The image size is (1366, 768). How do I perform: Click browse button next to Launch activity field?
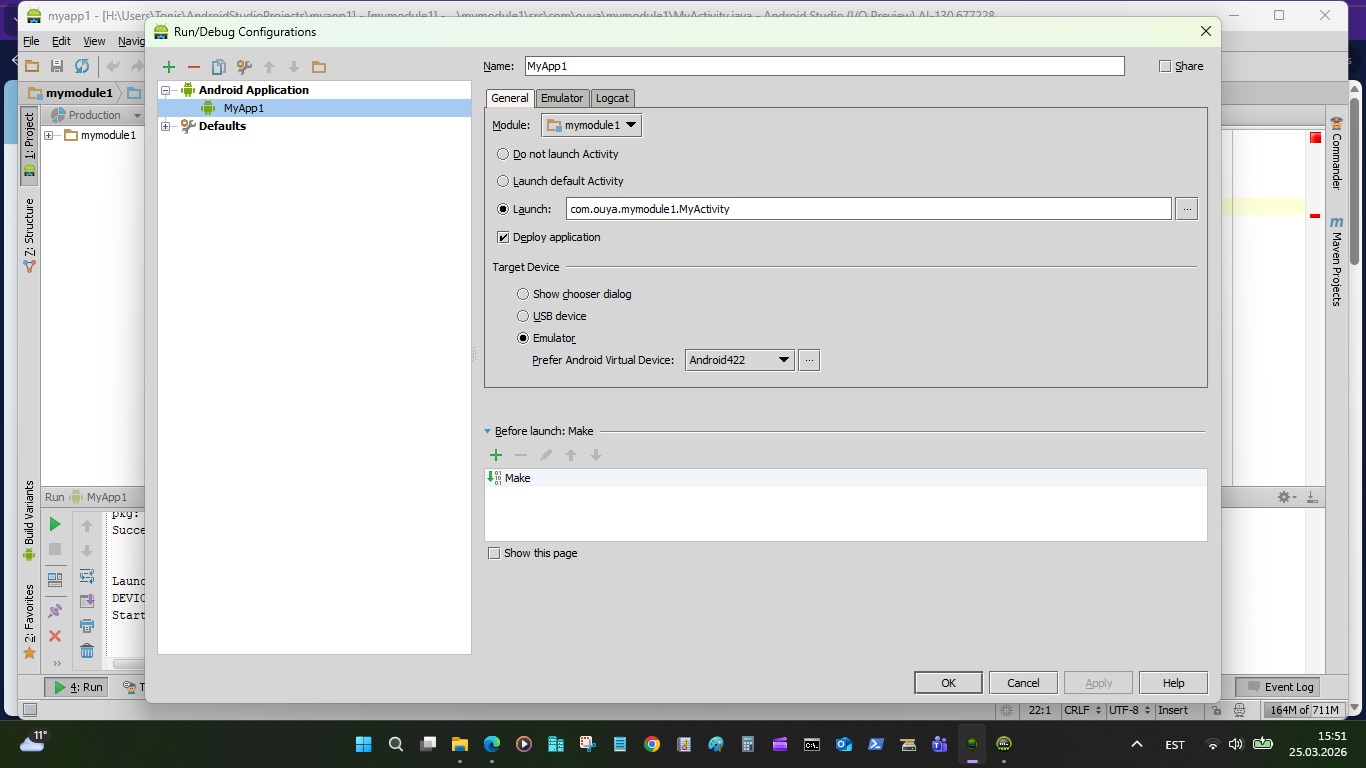pyautogui.click(x=1186, y=209)
